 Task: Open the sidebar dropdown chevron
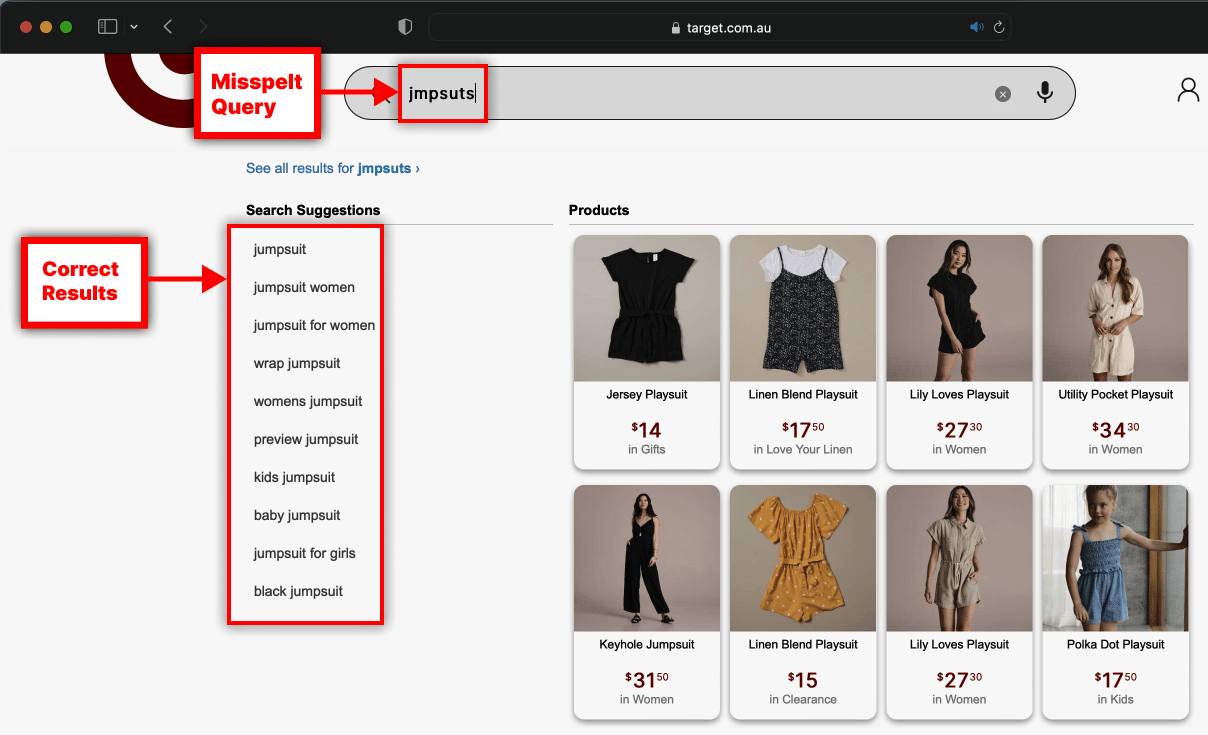[x=134, y=27]
